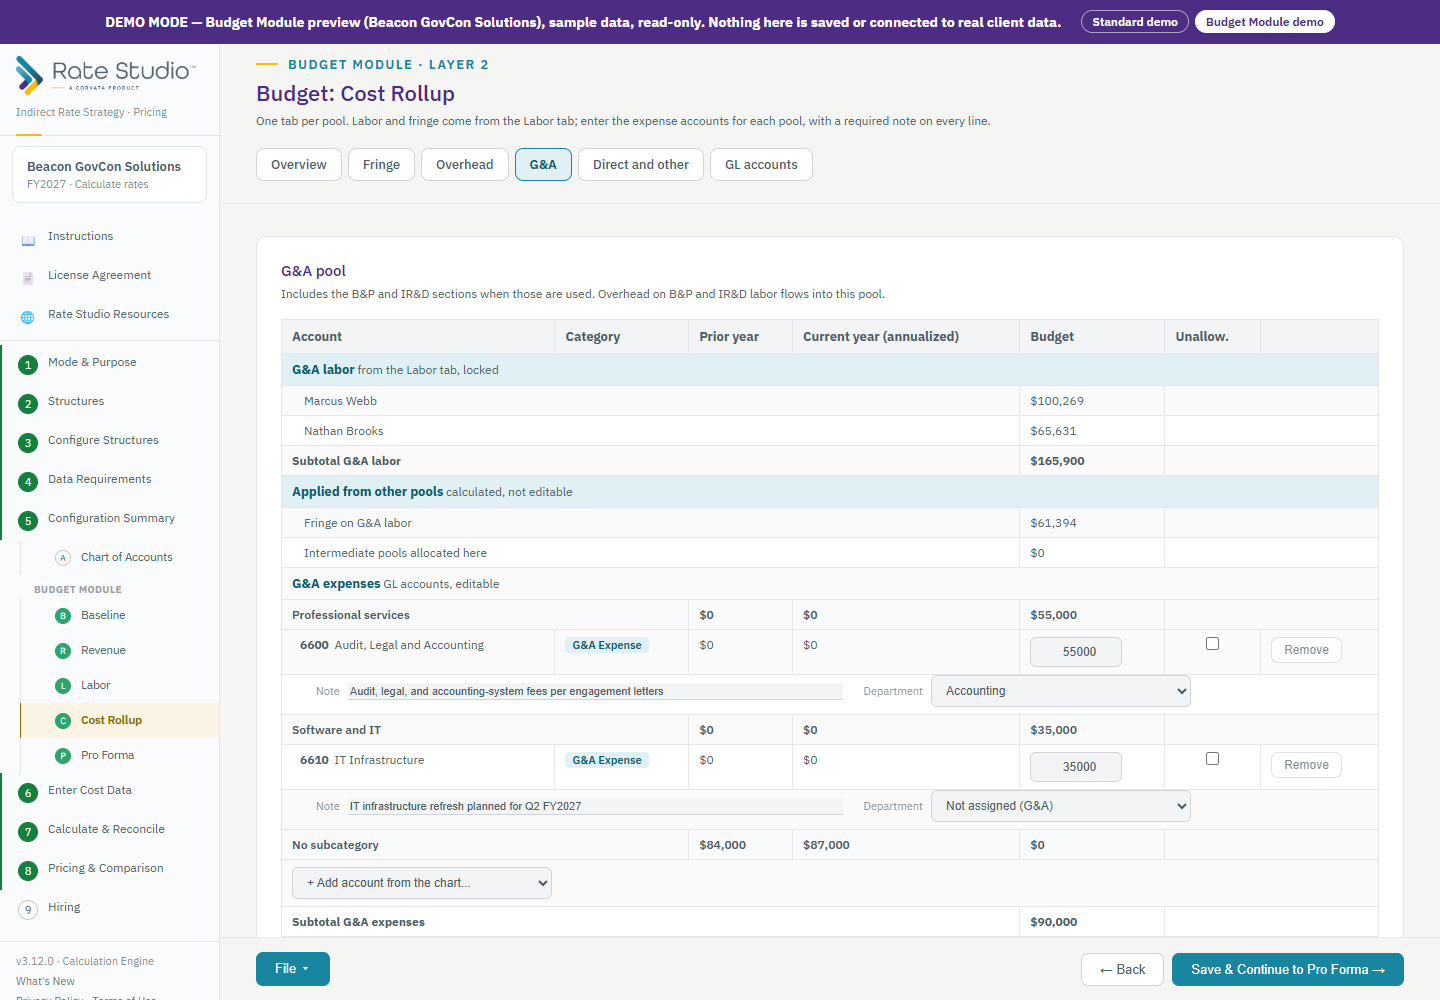Image resolution: width=1440 pixels, height=1000 pixels.
Task: Open the Accounting department dropdown
Action: coord(1061,691)
